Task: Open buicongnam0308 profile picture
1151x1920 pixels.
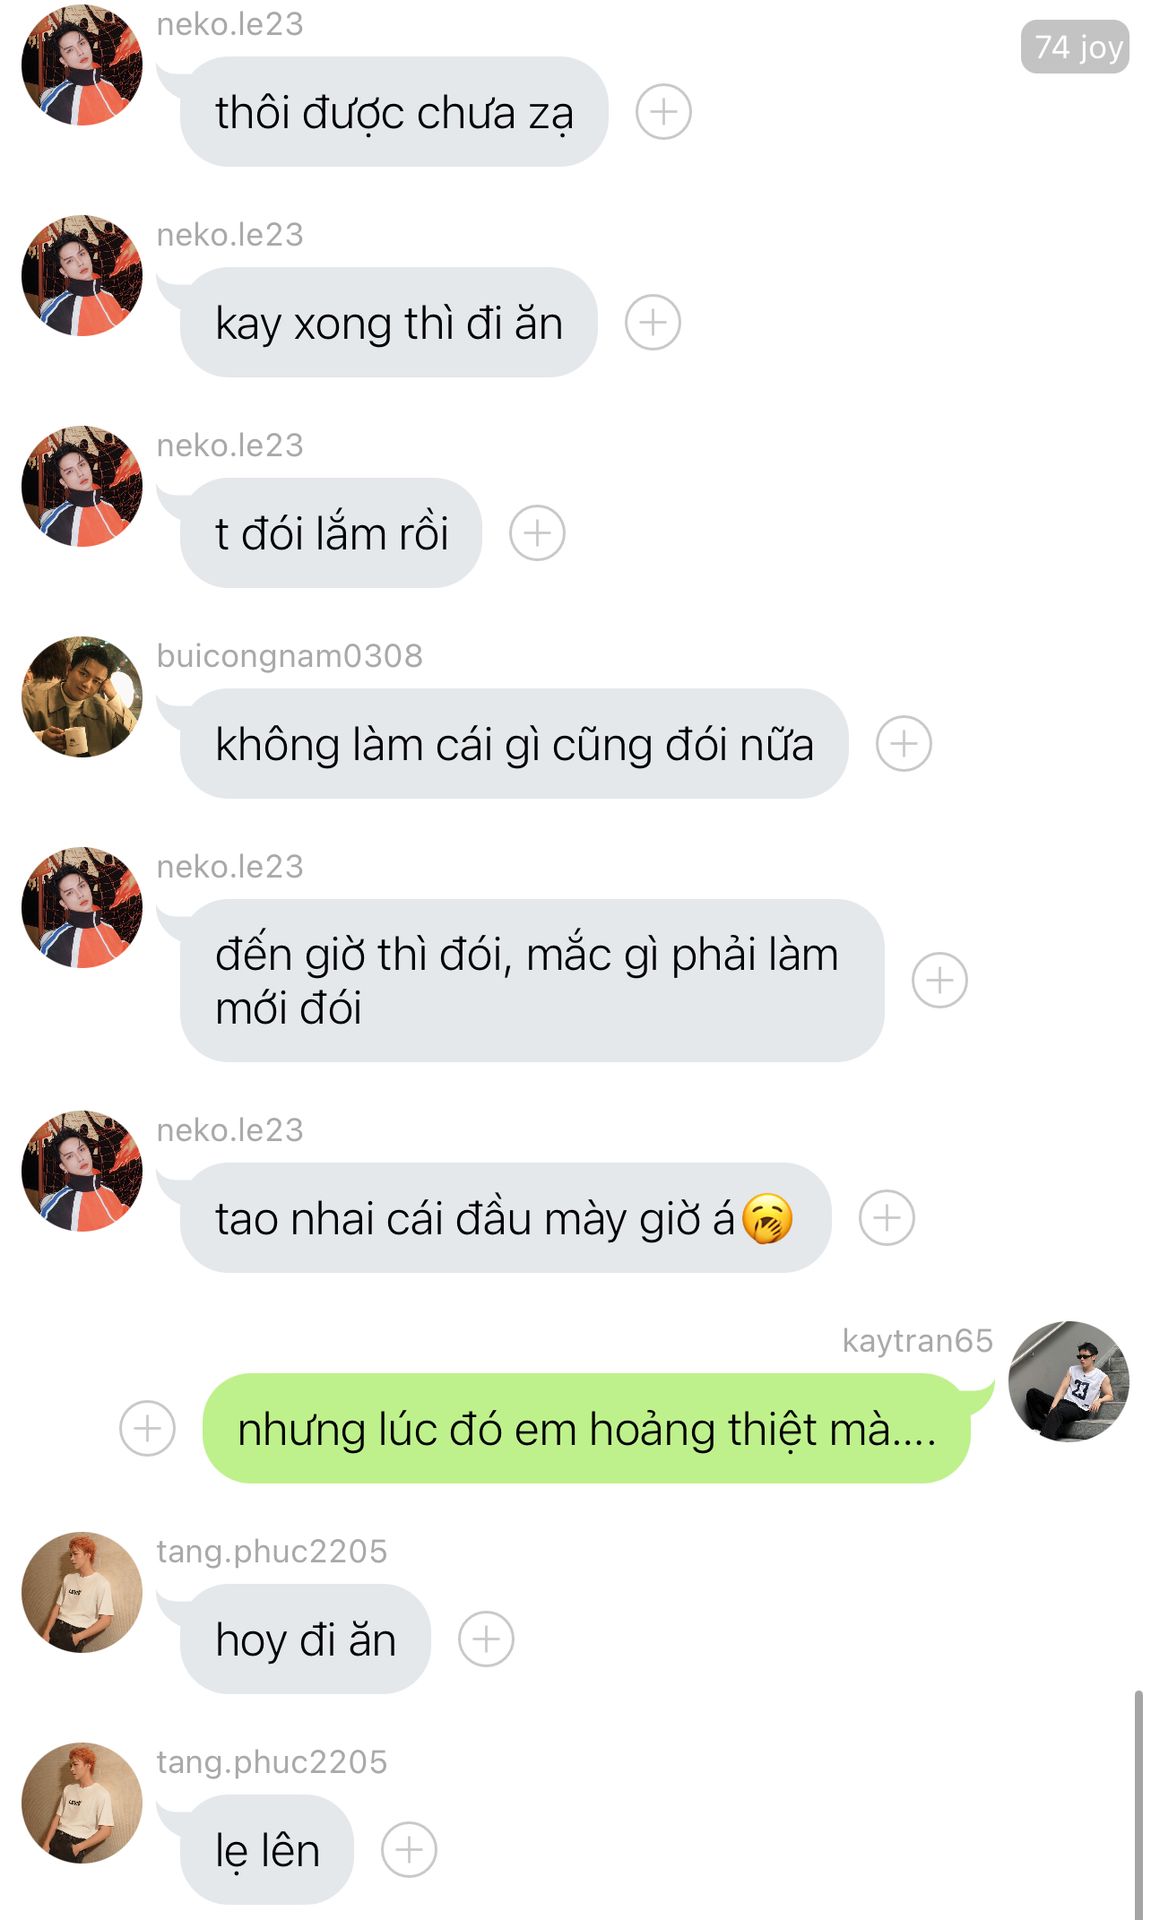Action: (x=82, y=697)
